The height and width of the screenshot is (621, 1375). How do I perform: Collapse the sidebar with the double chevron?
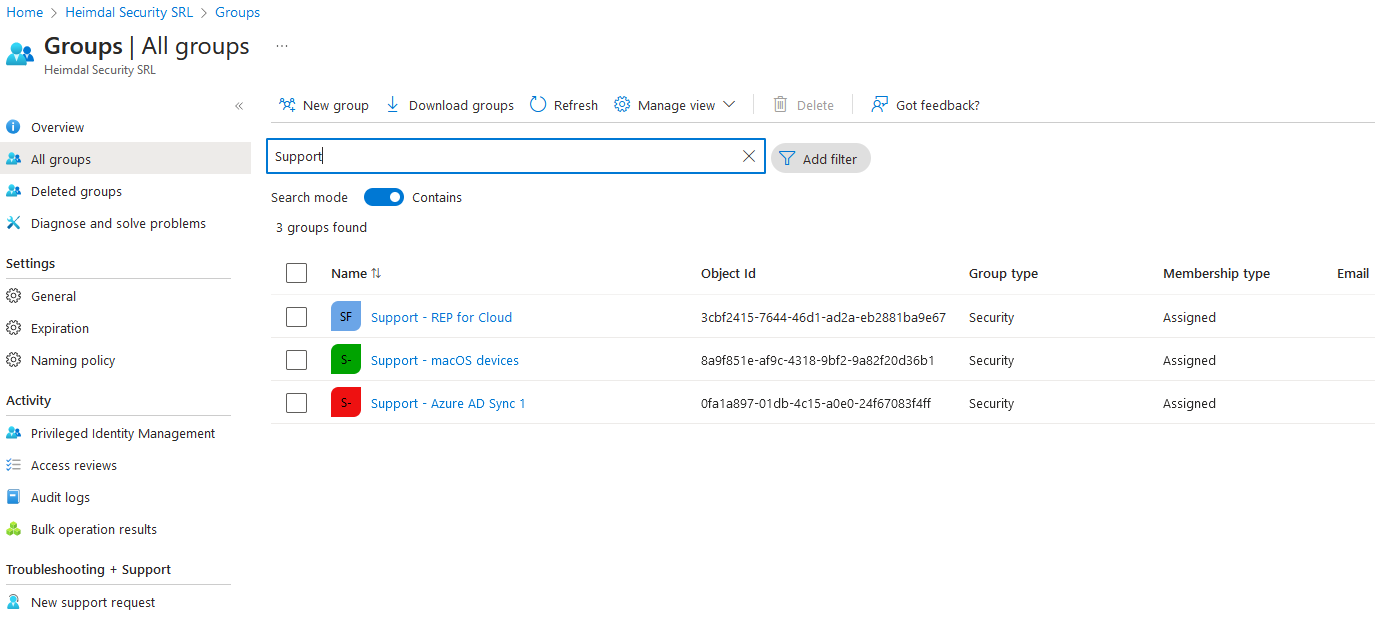pyautogui.click(x=239, y=106)
